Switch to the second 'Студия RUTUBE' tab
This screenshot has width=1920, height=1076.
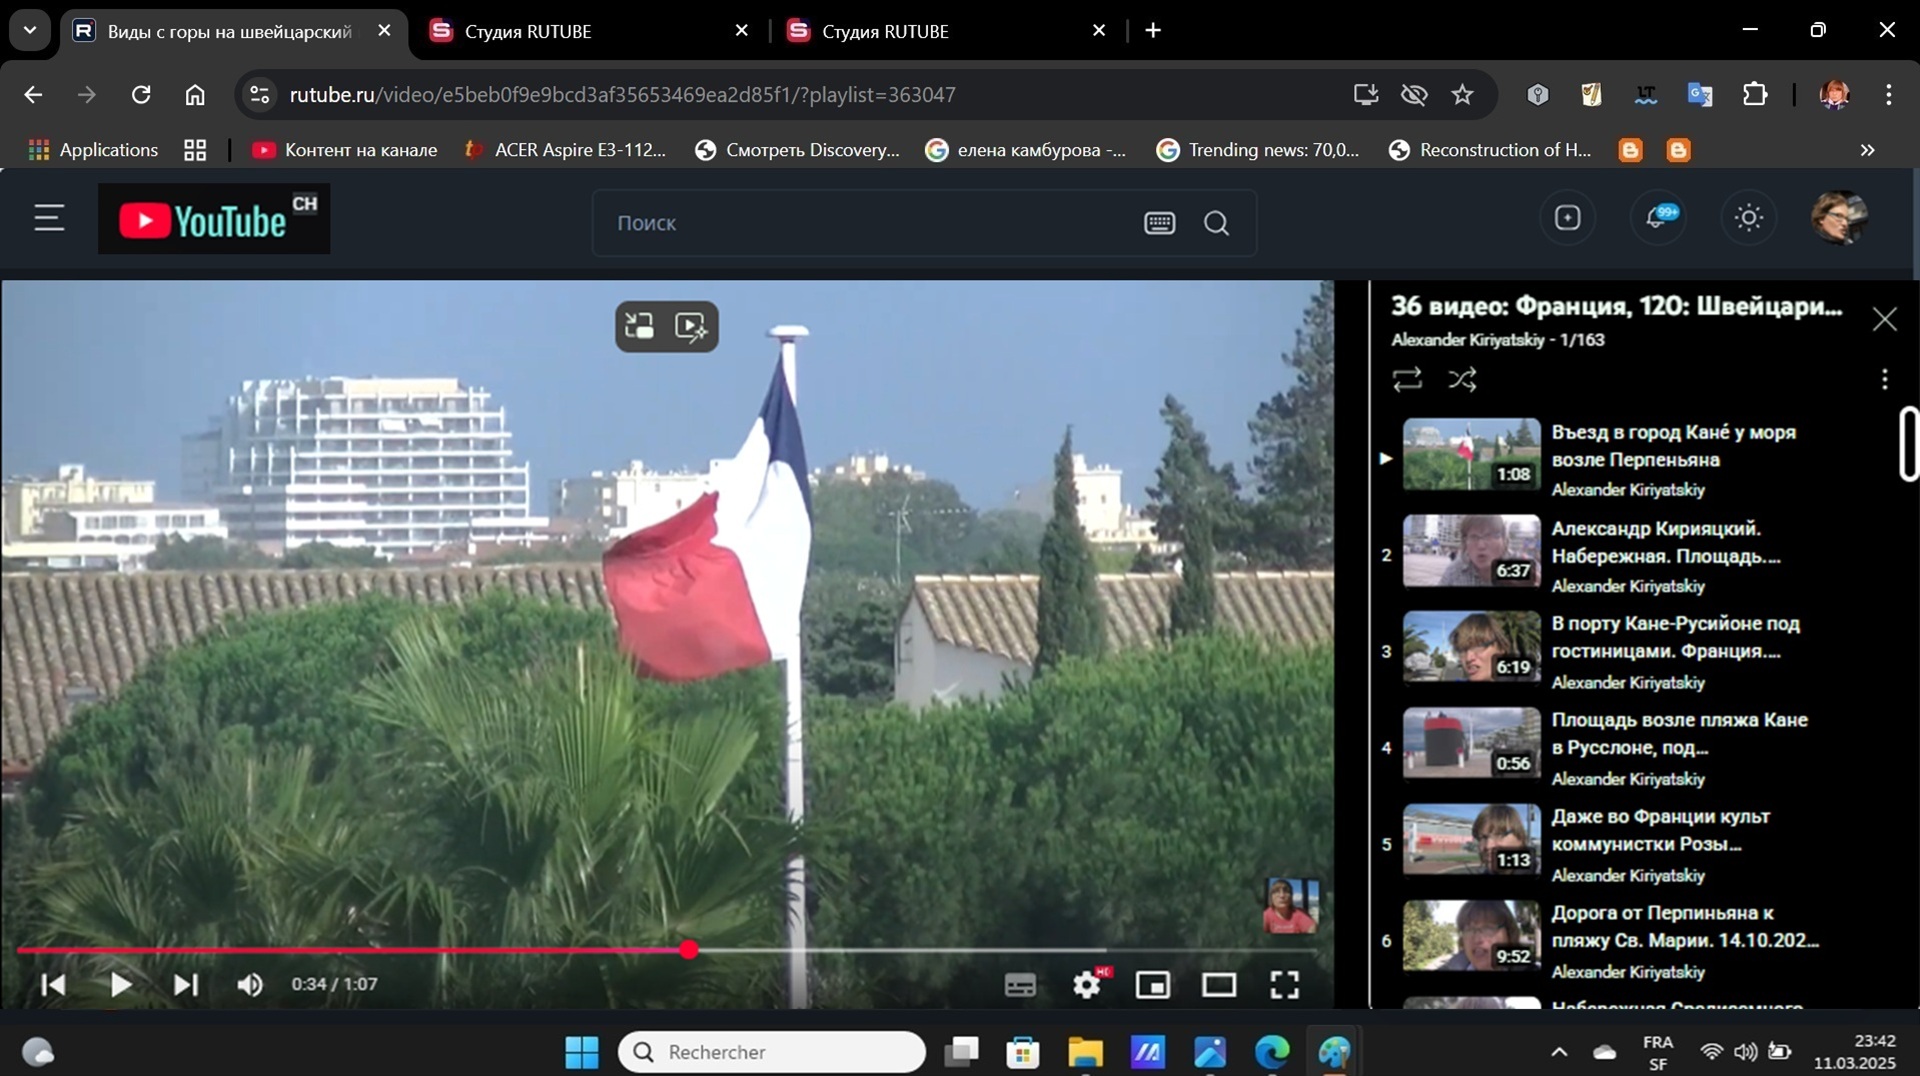[x=590, y=31]
